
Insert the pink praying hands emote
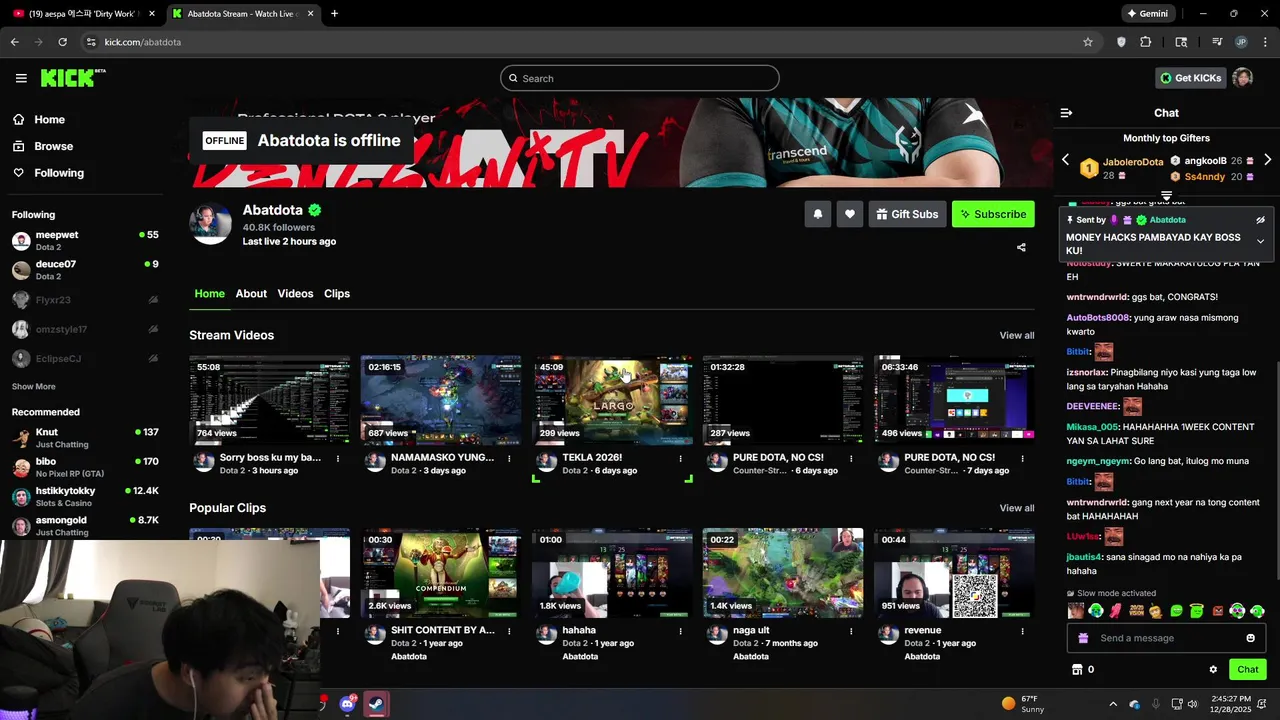(1115, 610)
